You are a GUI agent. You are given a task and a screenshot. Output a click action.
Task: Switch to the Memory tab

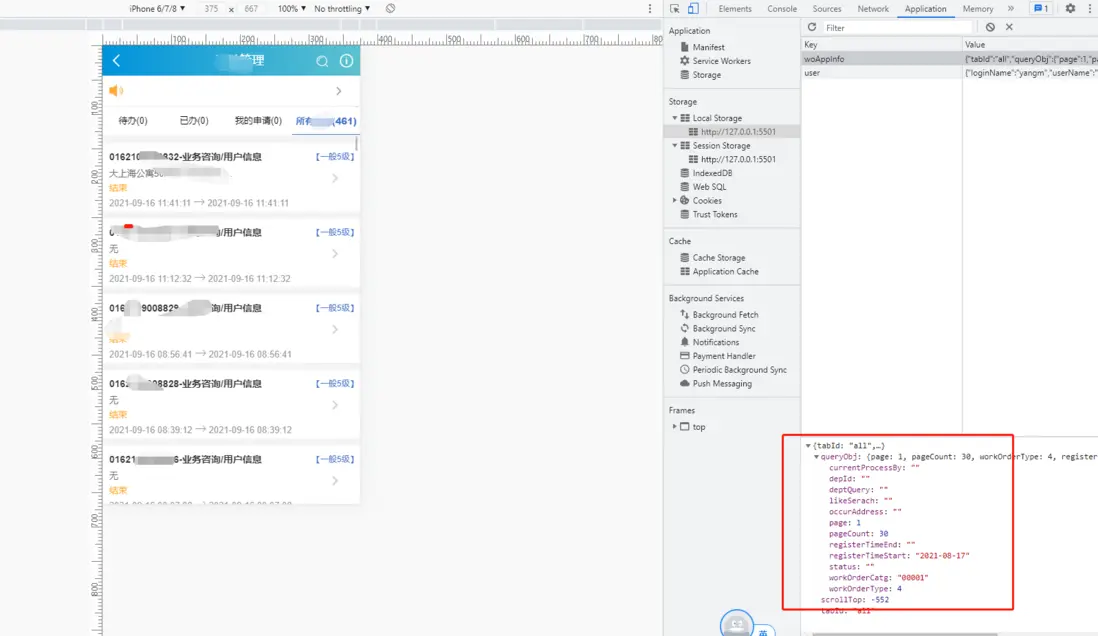[x=978, y=8]
